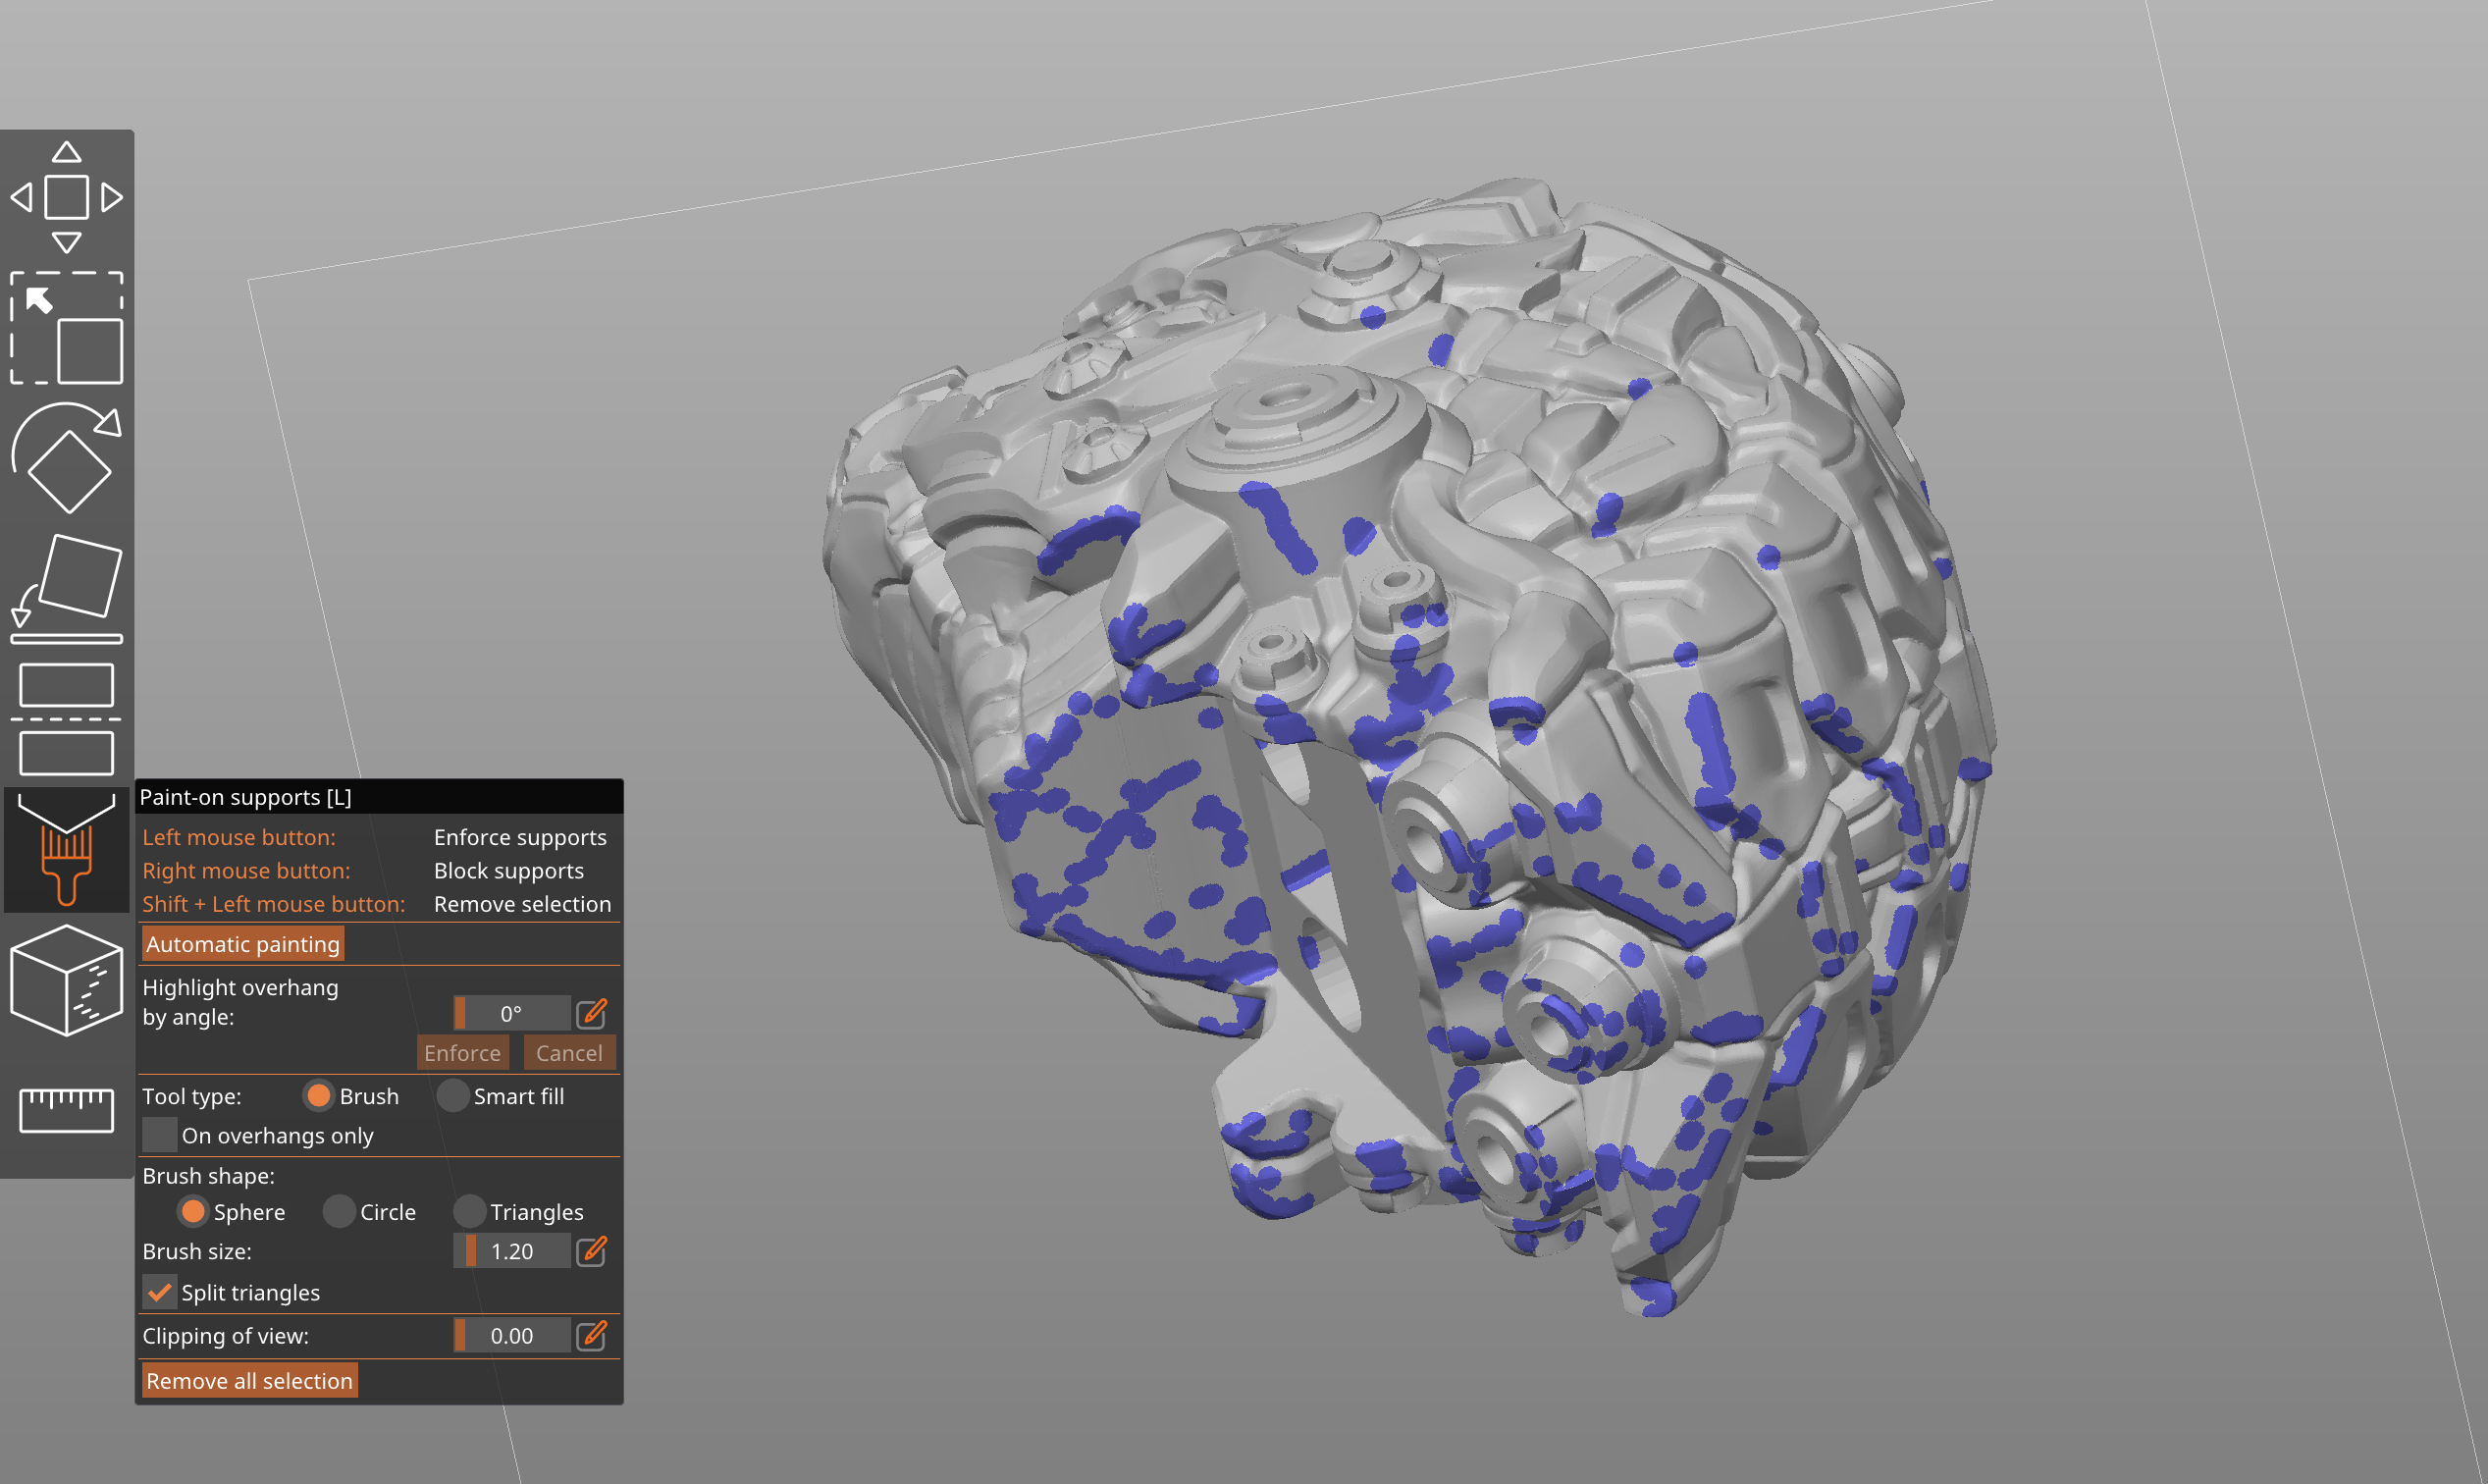Edit the brush size value manually
Image resolution: width=2488 pixels, height=1484 pixels.
(x=592, y=1251)
